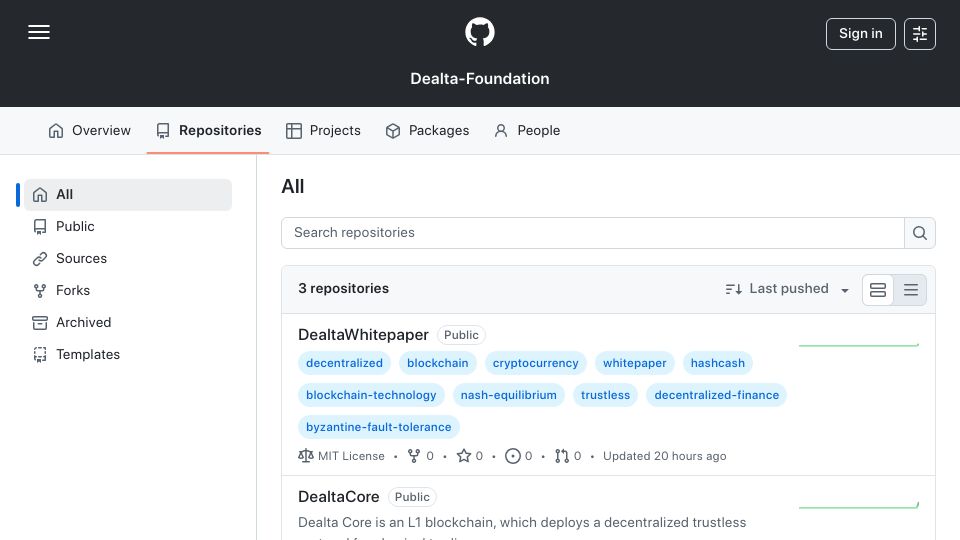Select the Repositories tab
This screenshot has width=960, height=540.
coord(208,130)
